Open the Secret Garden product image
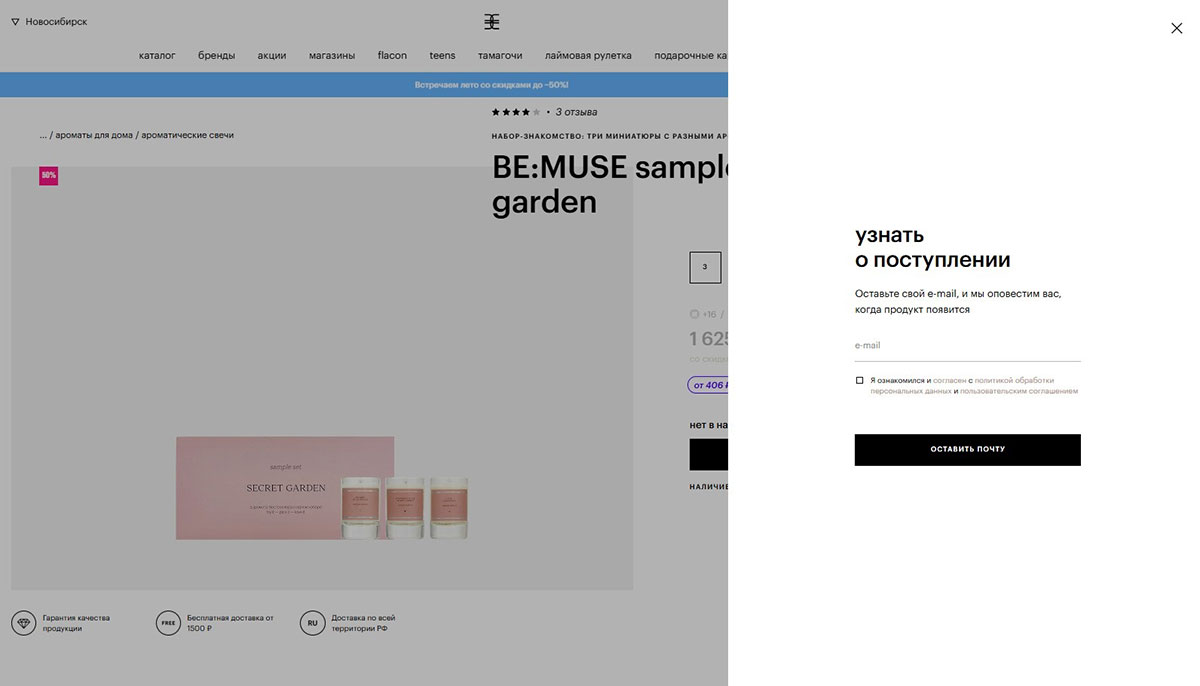Image resolution: width=1200 pixels, height=686 pixels. 322,378
